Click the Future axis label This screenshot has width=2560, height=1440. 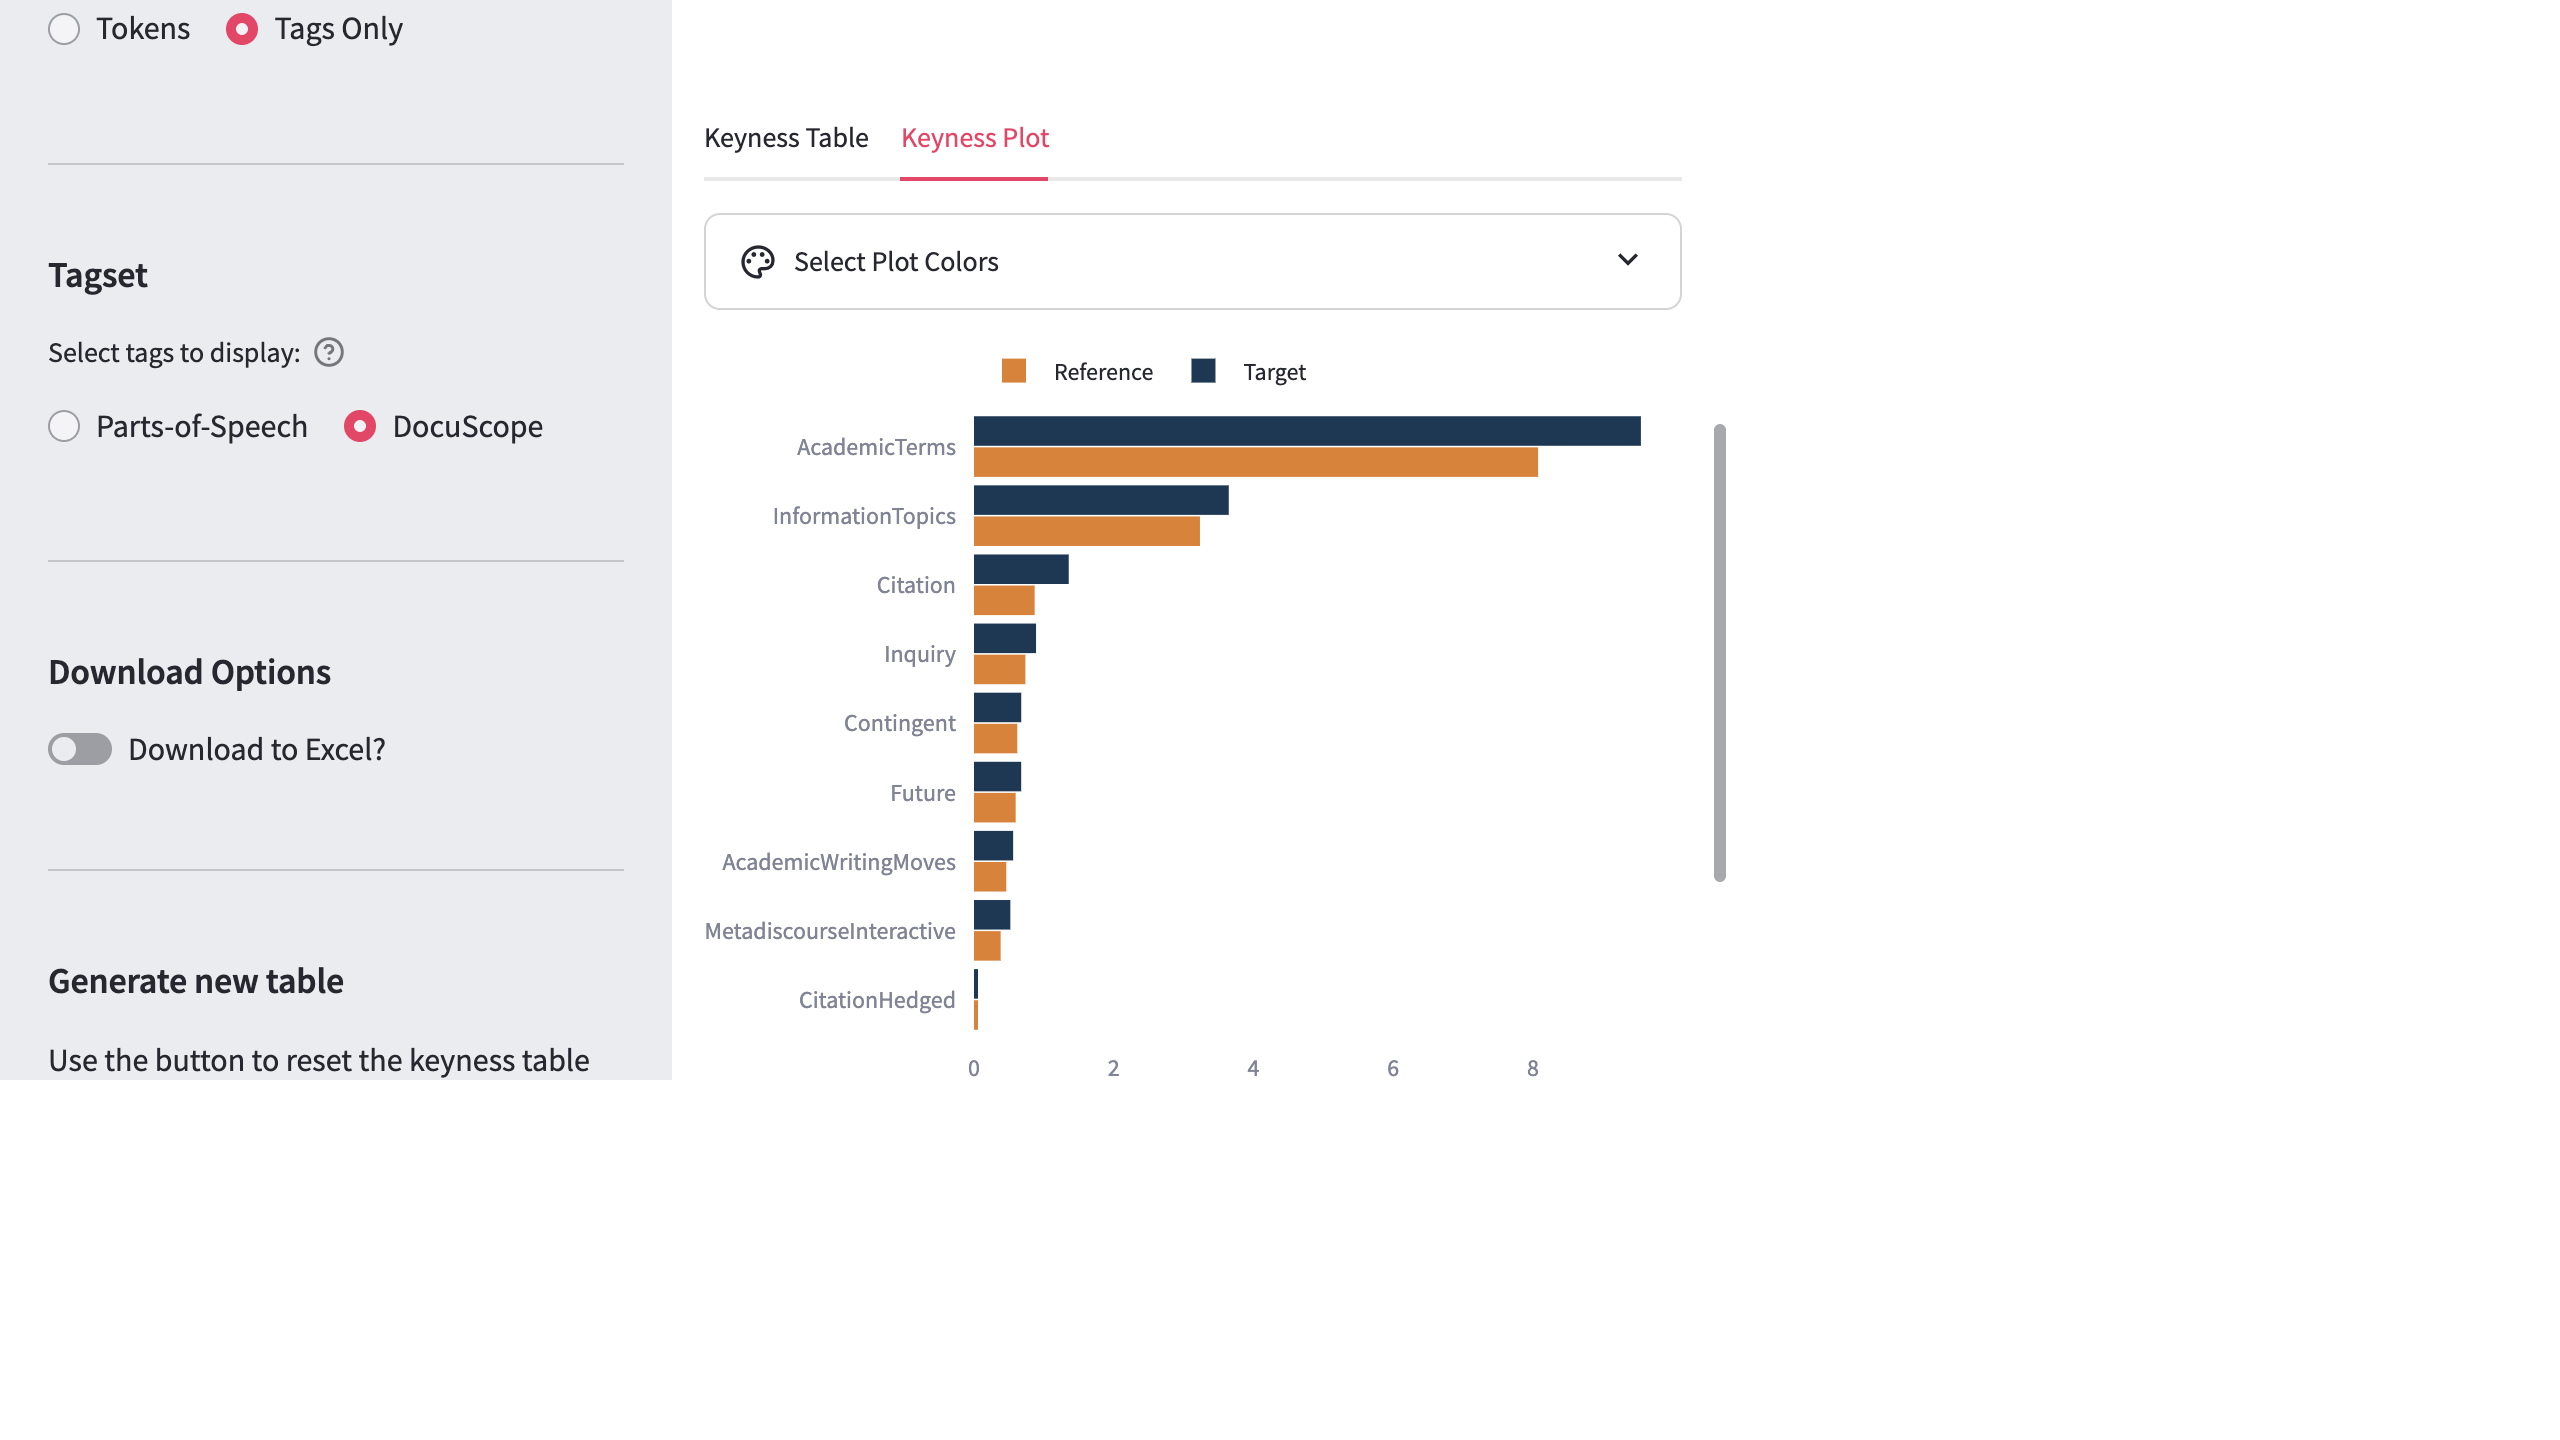point(923,793)
